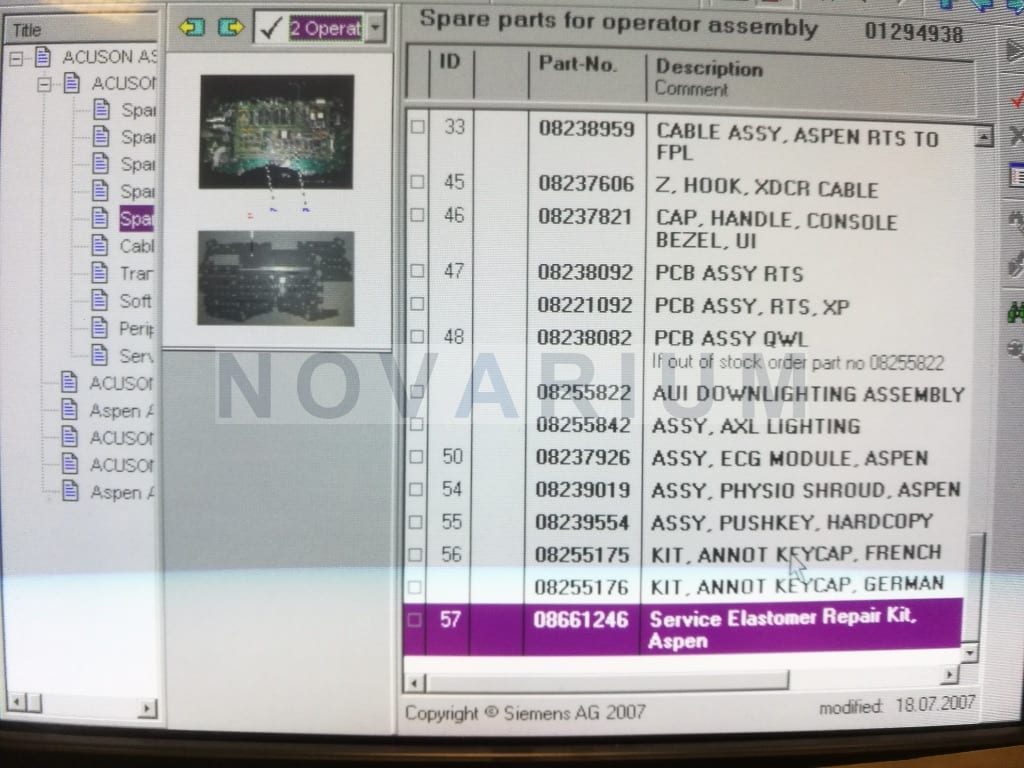The image size is (1024, 768).
Task: Click CABLE ASSY, ASPEN RTS TO FPL description
Action: (x=797, y=142)
